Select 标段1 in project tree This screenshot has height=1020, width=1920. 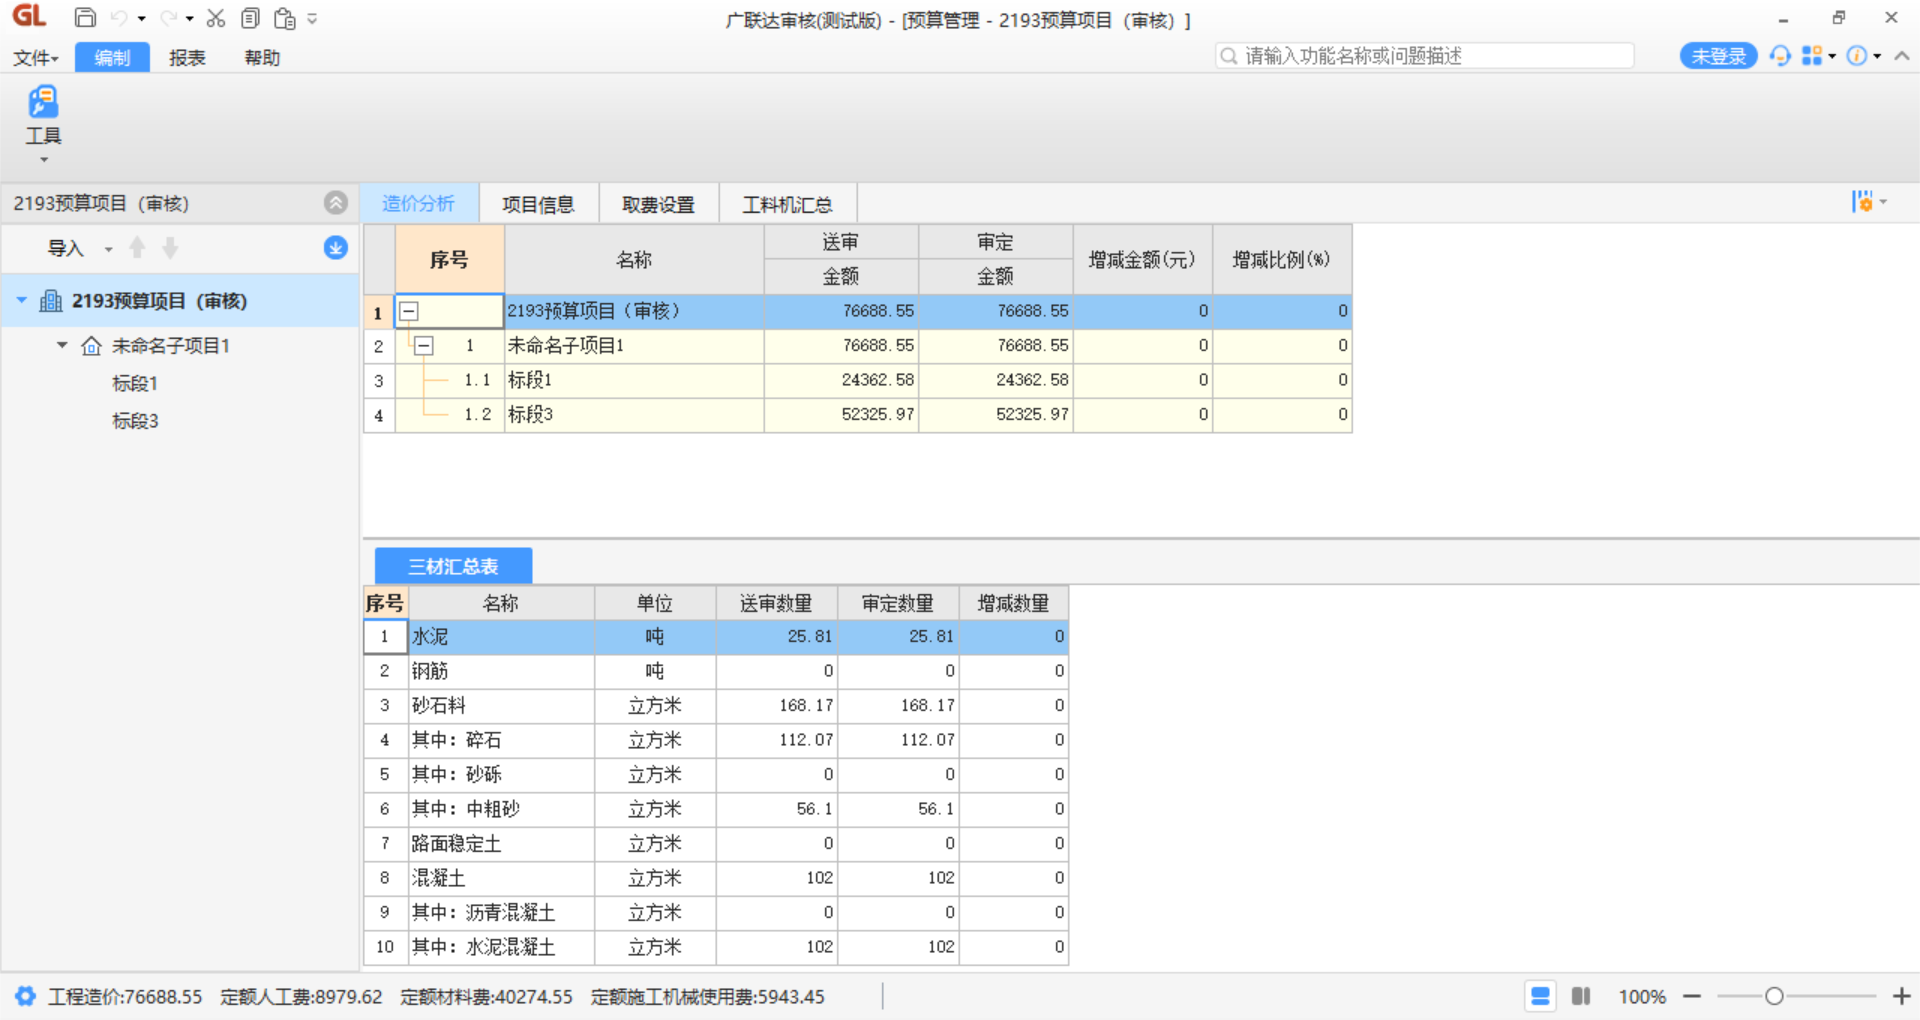135,383
